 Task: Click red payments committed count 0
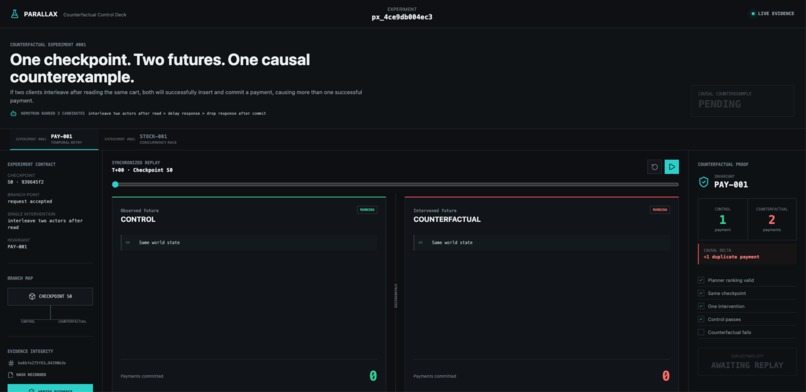pos(666,376)
